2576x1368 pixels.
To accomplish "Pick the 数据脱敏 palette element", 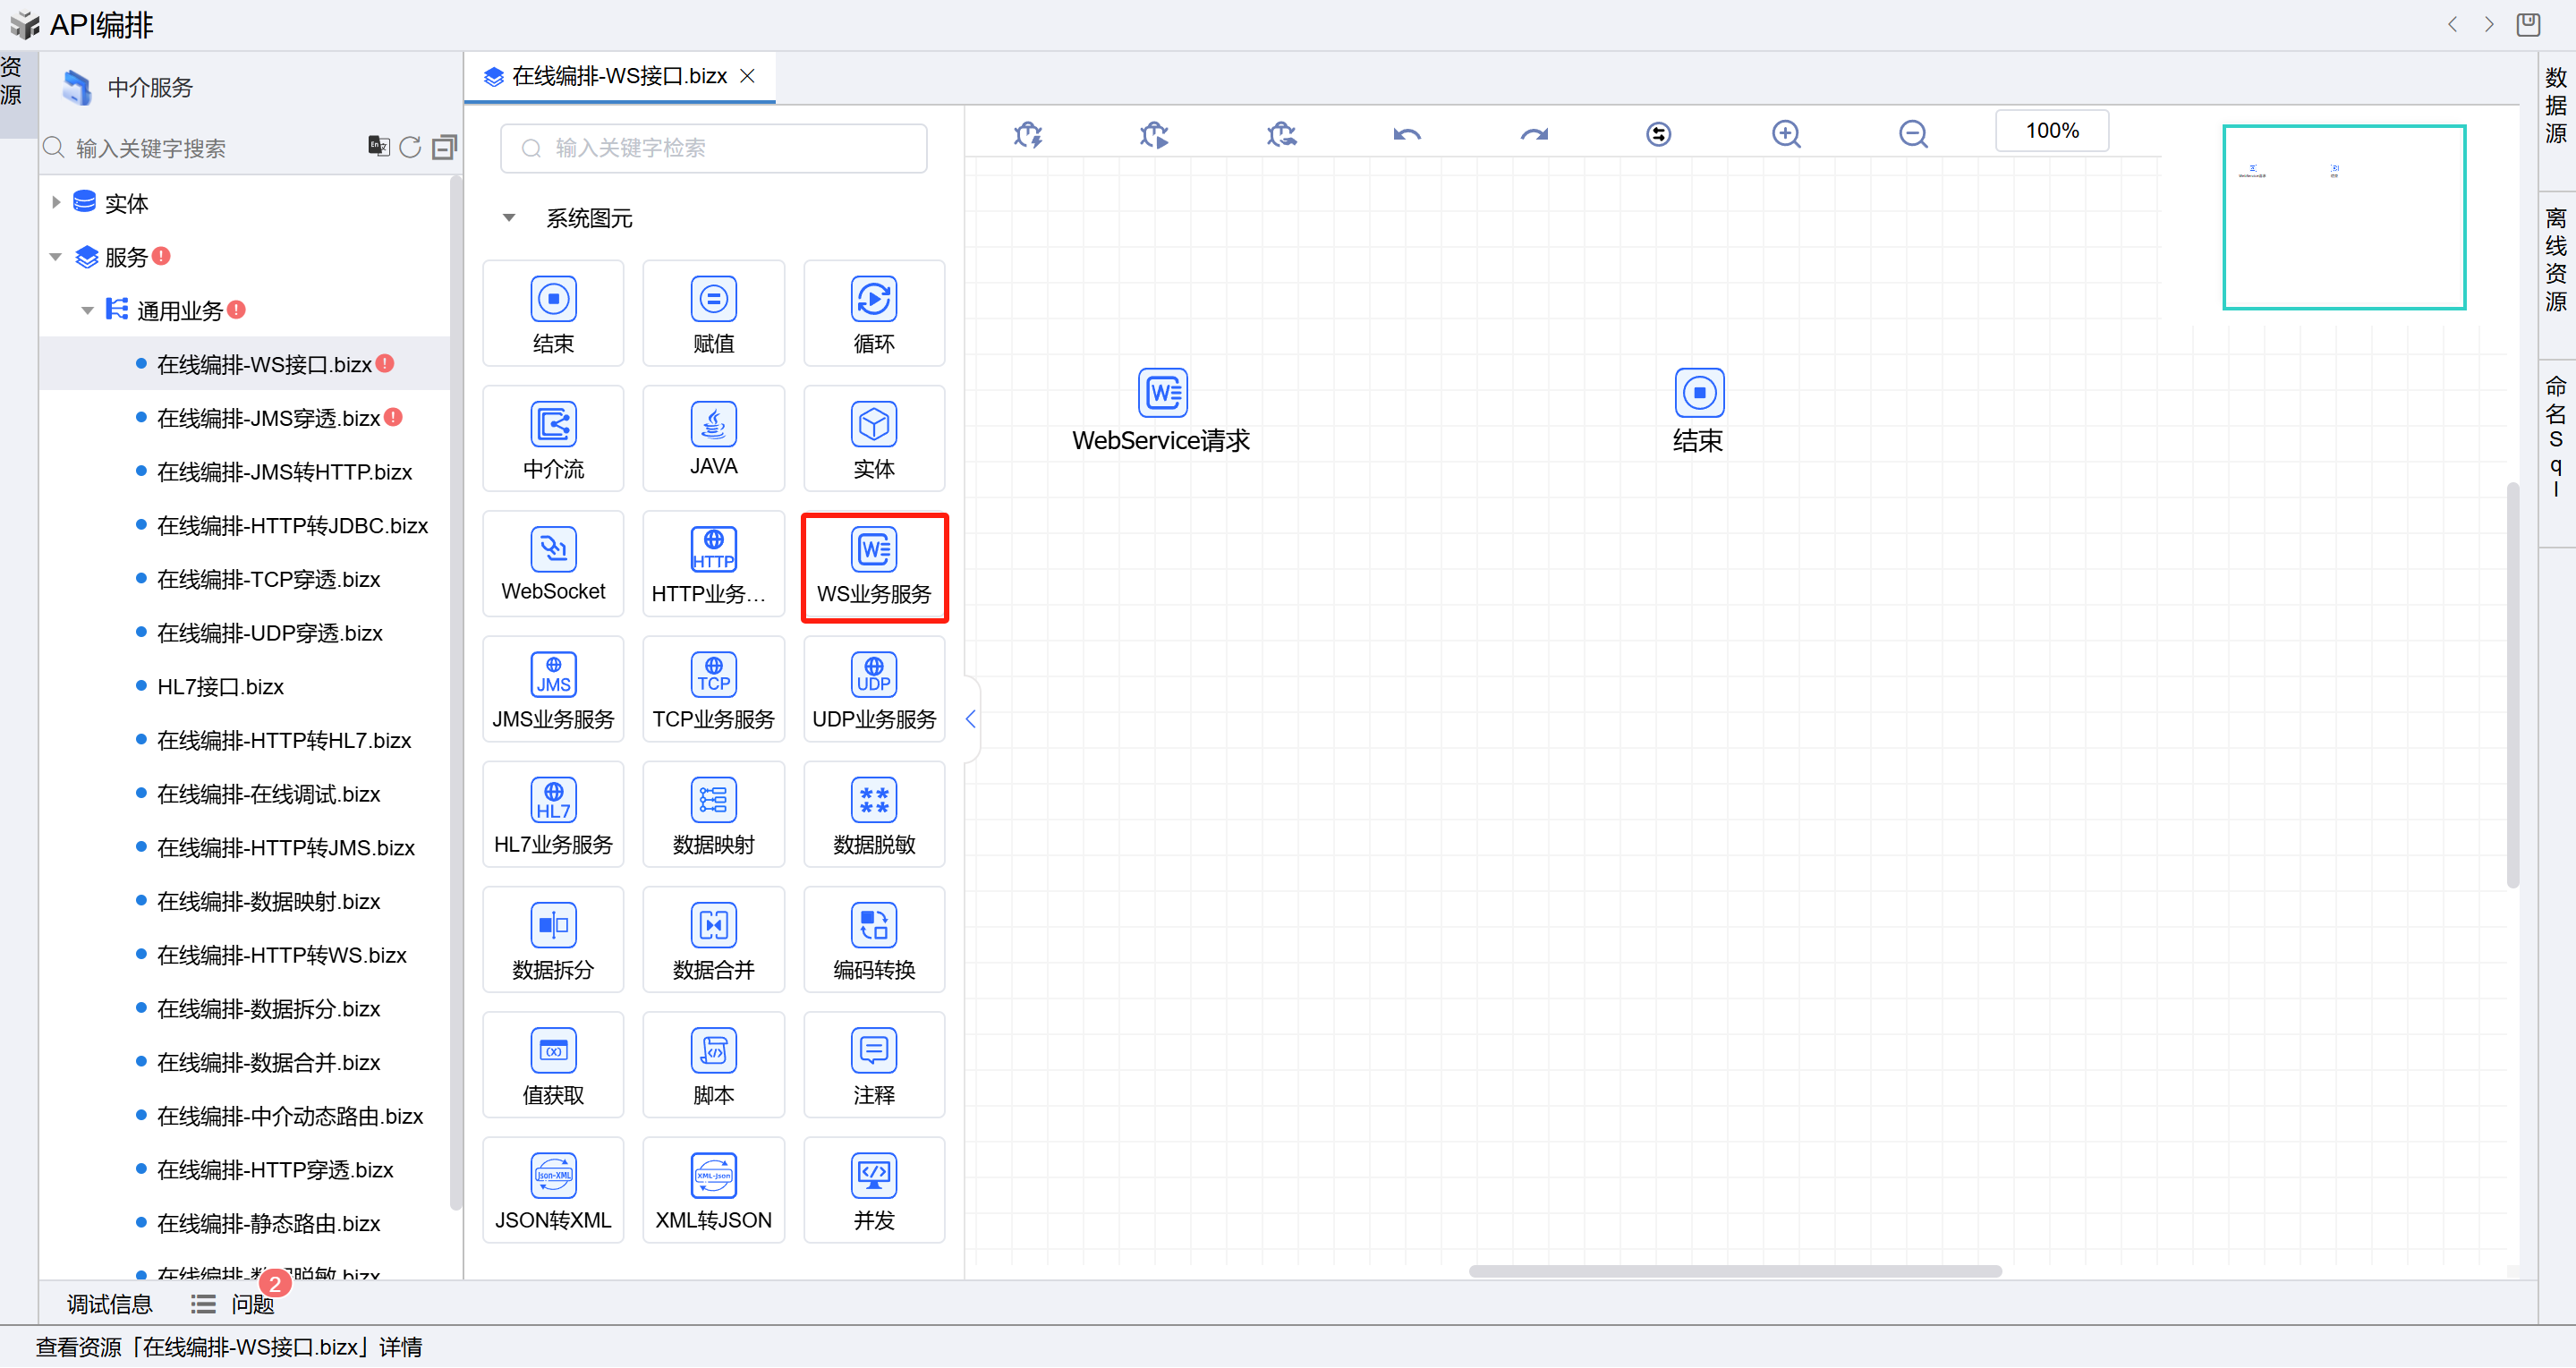I will click(x=873, y=815).
